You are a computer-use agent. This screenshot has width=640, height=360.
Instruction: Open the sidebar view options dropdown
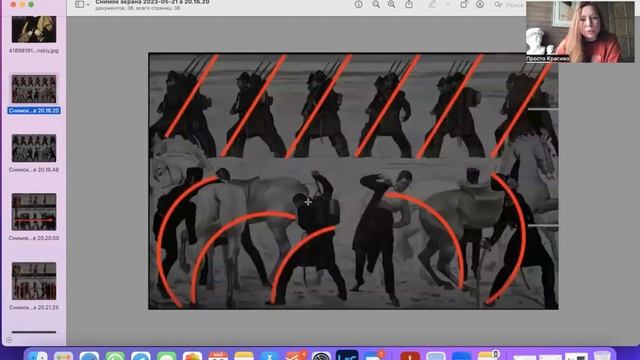[x=82, y=4]
